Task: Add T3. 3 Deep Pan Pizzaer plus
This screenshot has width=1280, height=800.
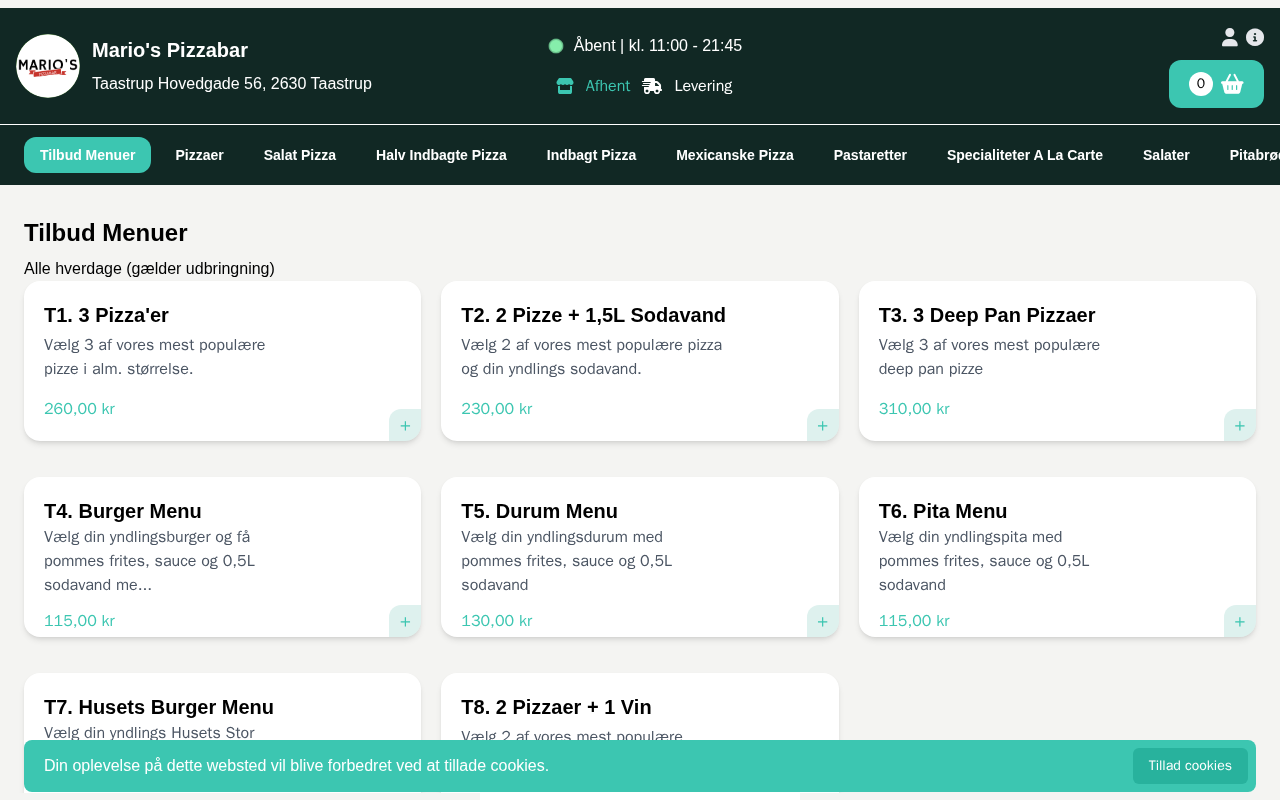Action: 1239,425
